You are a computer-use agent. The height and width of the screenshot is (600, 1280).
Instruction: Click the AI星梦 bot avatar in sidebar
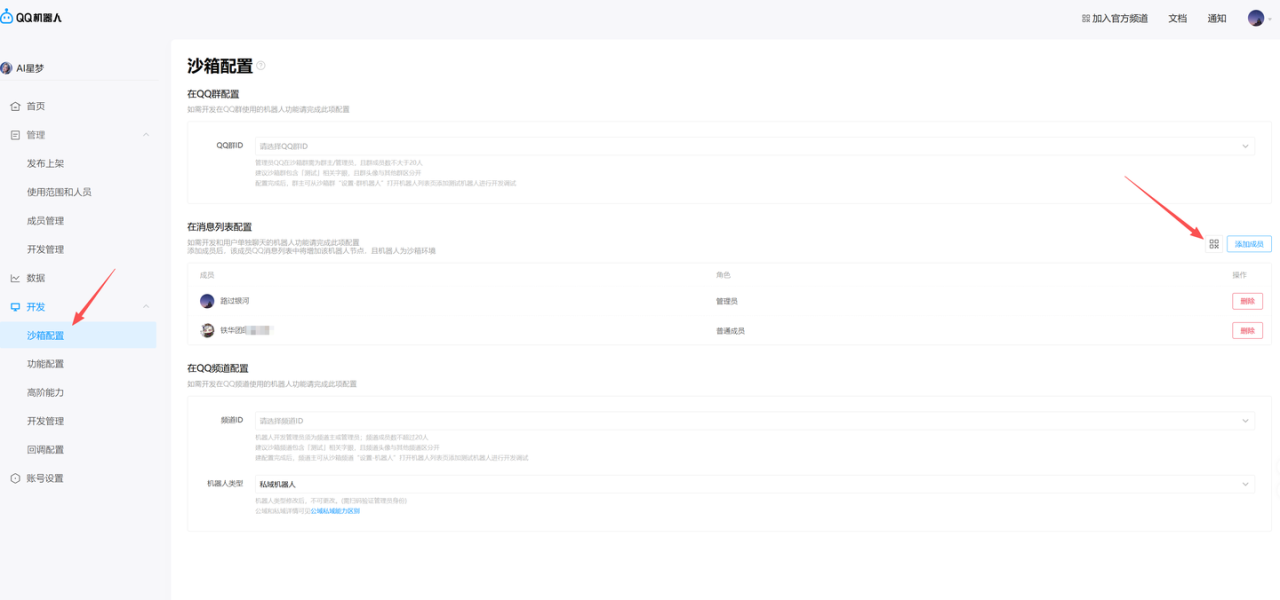click(x=7, y=68)
